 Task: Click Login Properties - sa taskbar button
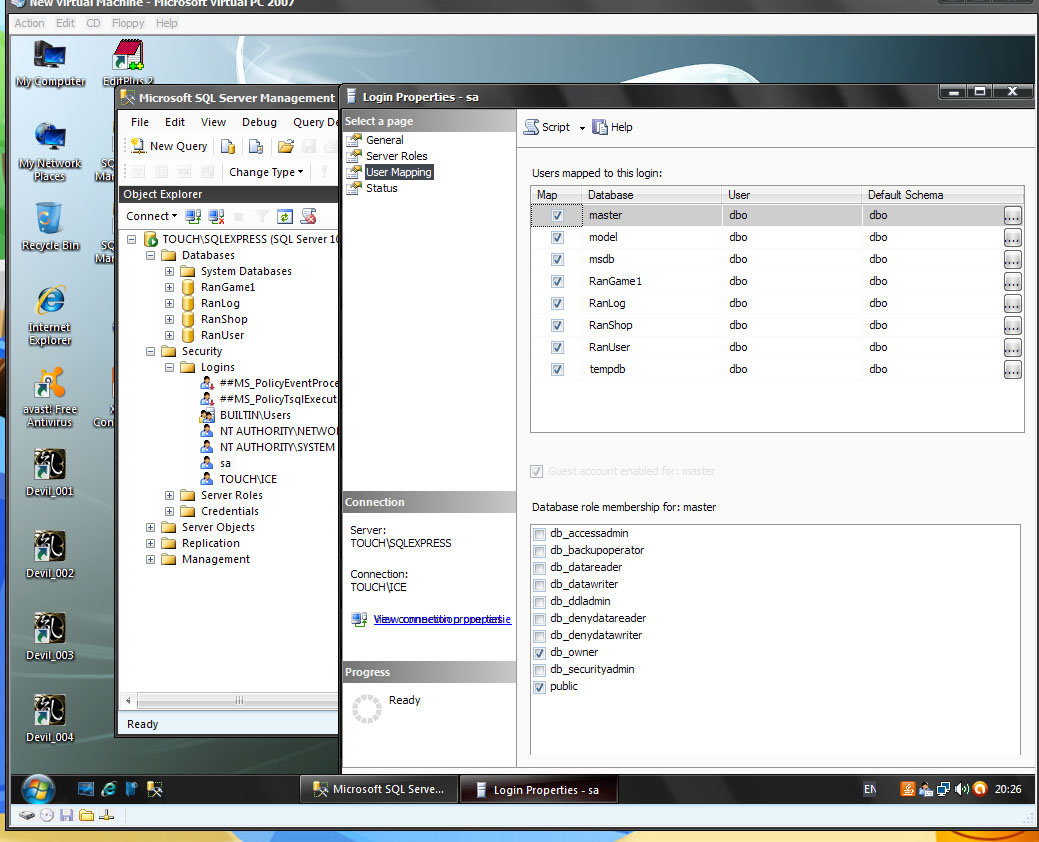click(539, 790)
